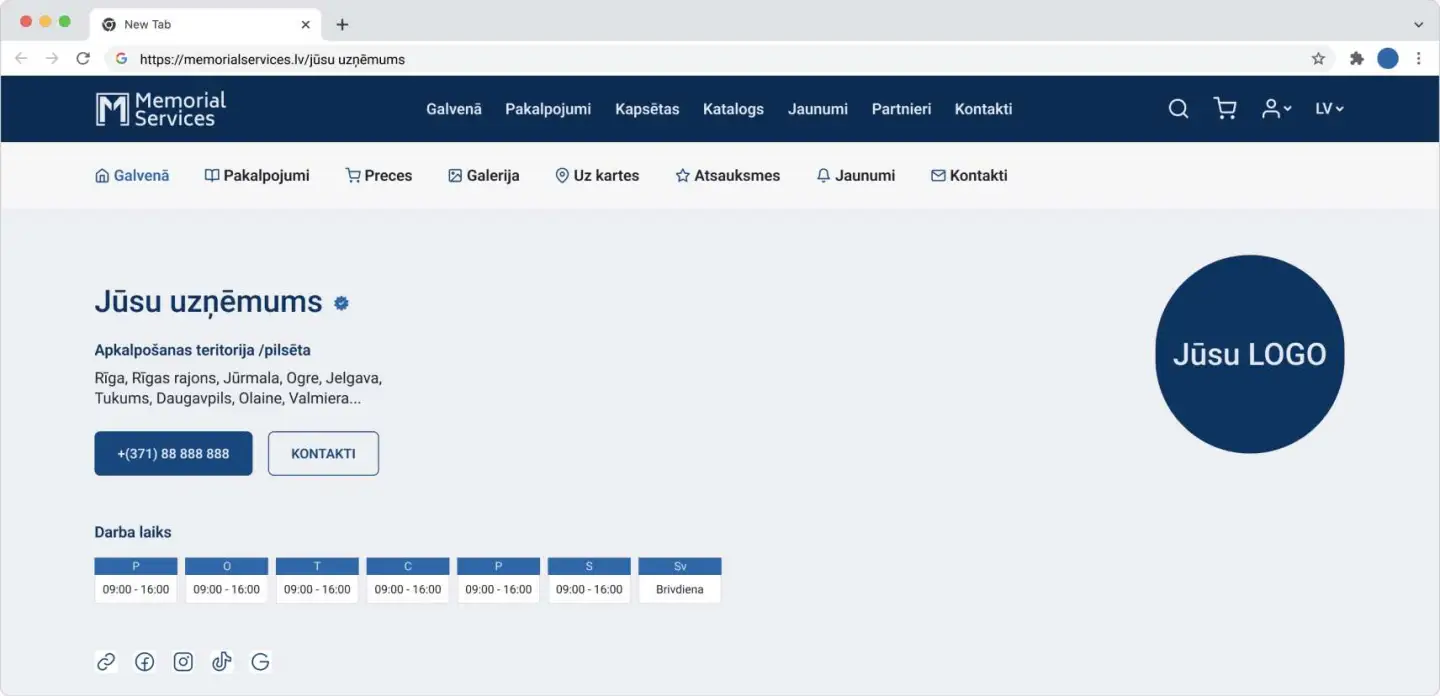Open the LV language dropdown

[1329, 109]
